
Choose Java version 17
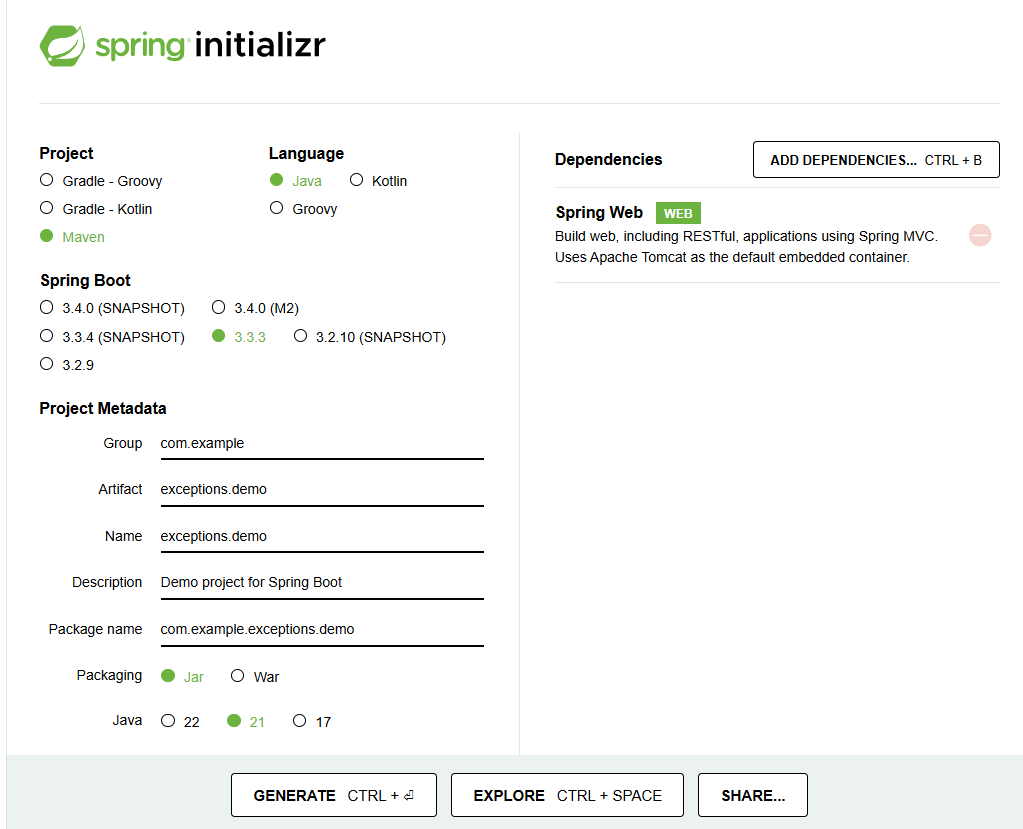pyautogui.click(x=312, y=721)
